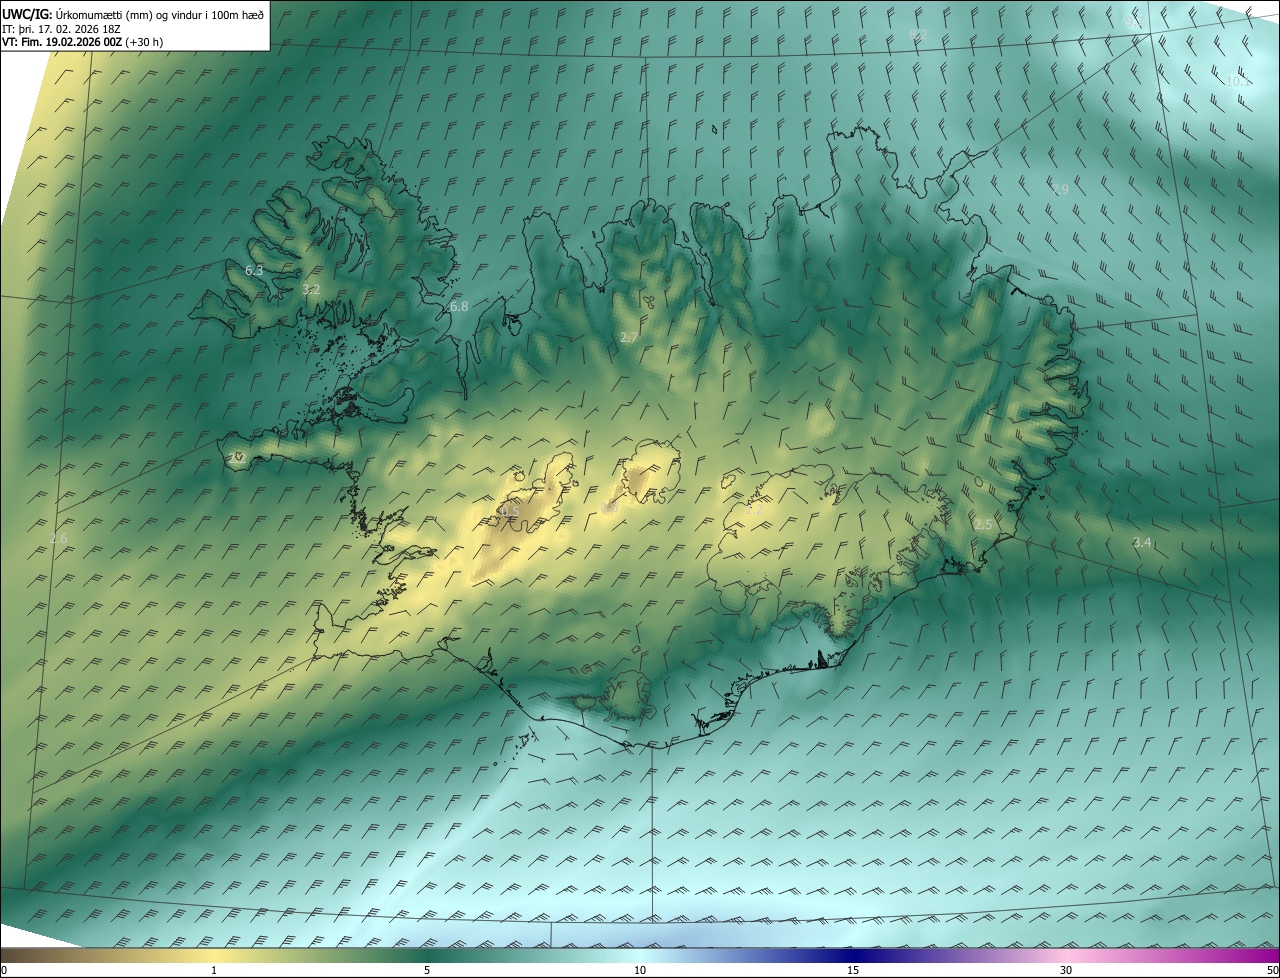This screenshot has width=1280, height=978.
Task: Click the 2.6 value label off the west coast
Action: point(58,538)
